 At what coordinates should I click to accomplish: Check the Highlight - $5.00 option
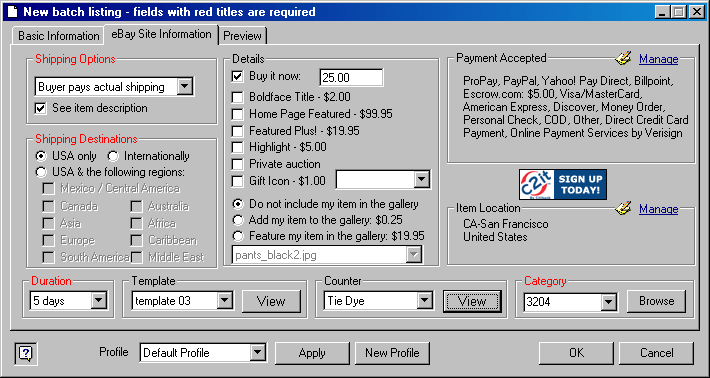[237, 148]
